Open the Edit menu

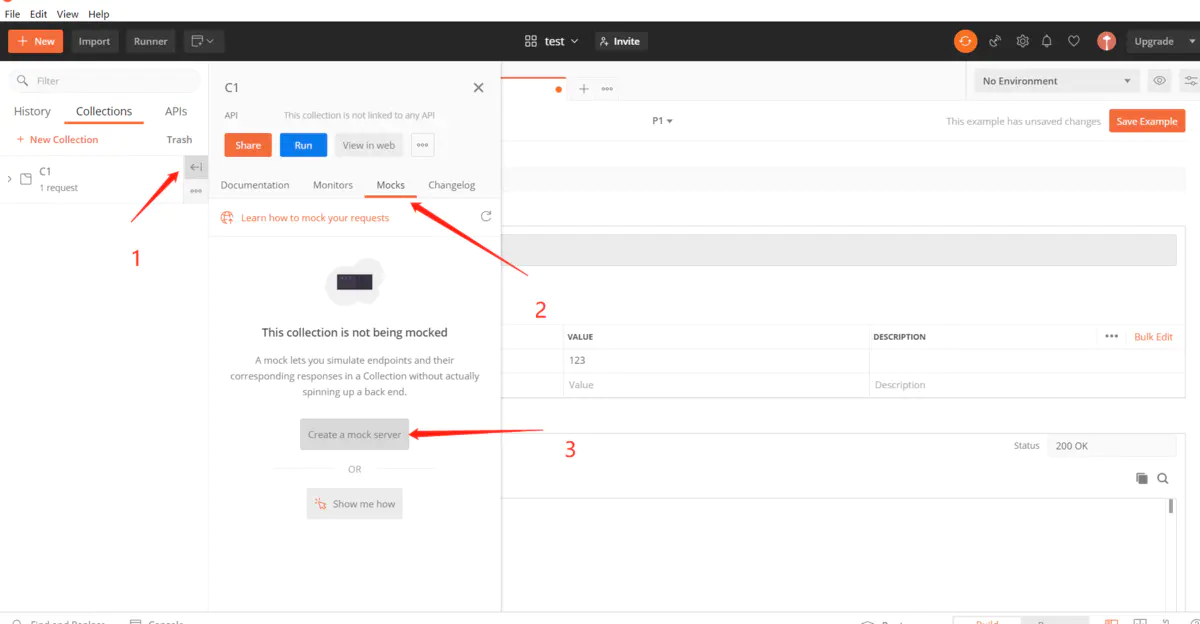coord(38,14)
